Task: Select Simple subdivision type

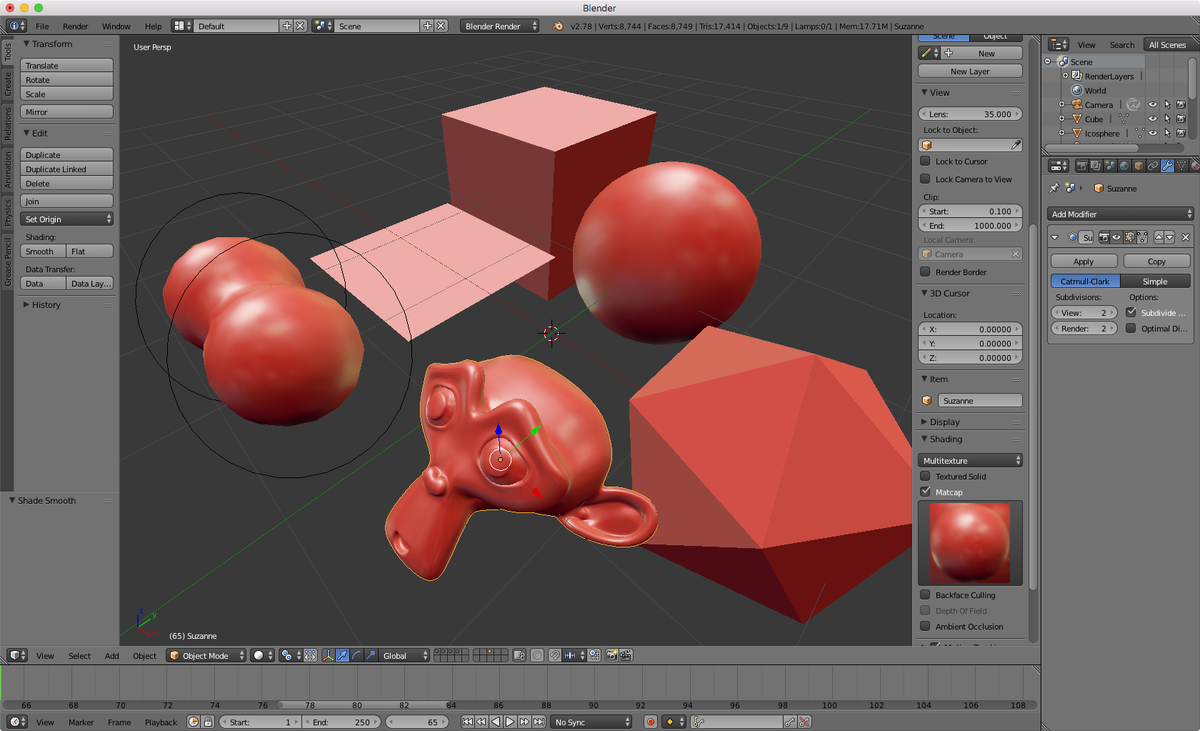Action: point(1156,281)
